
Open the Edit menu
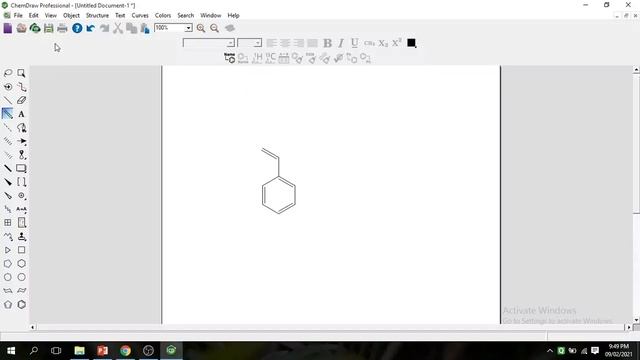(x=33, y=16)
